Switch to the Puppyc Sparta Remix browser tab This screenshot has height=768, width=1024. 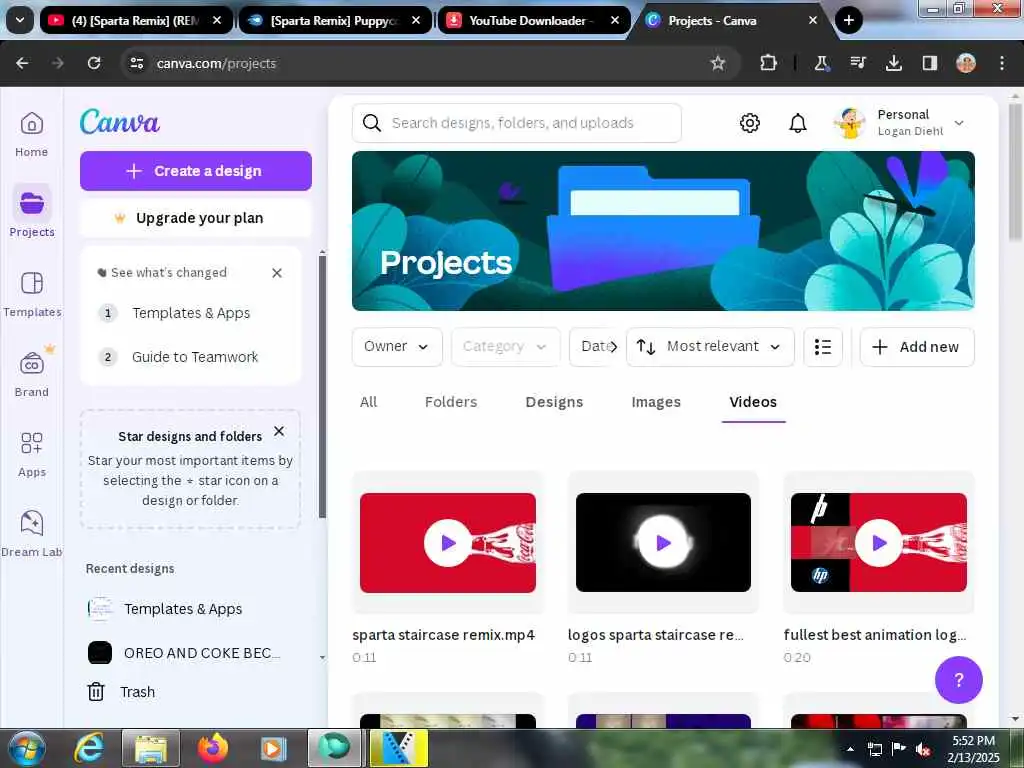point(333,21)
